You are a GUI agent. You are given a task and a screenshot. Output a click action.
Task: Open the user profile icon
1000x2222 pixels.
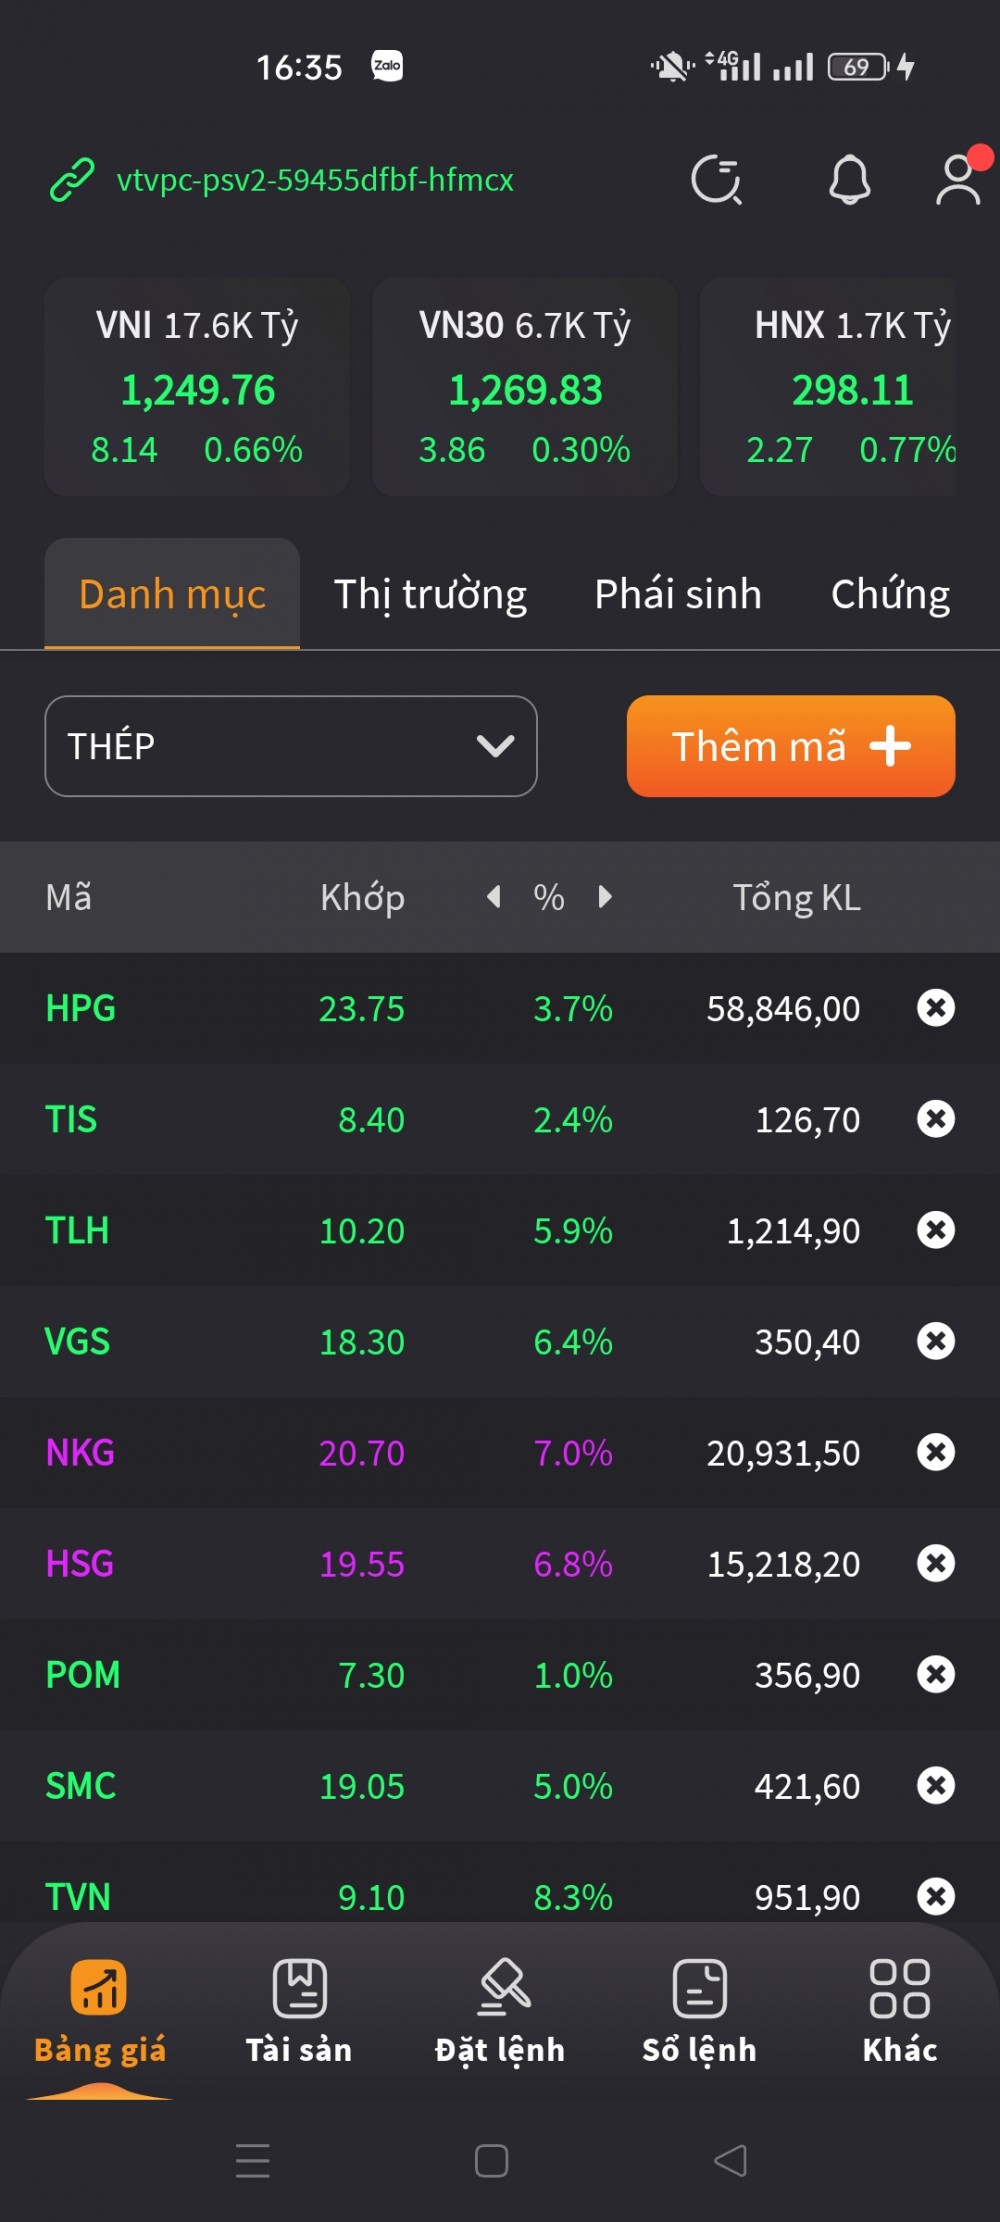pyautogui.click(x=958, y=181)
